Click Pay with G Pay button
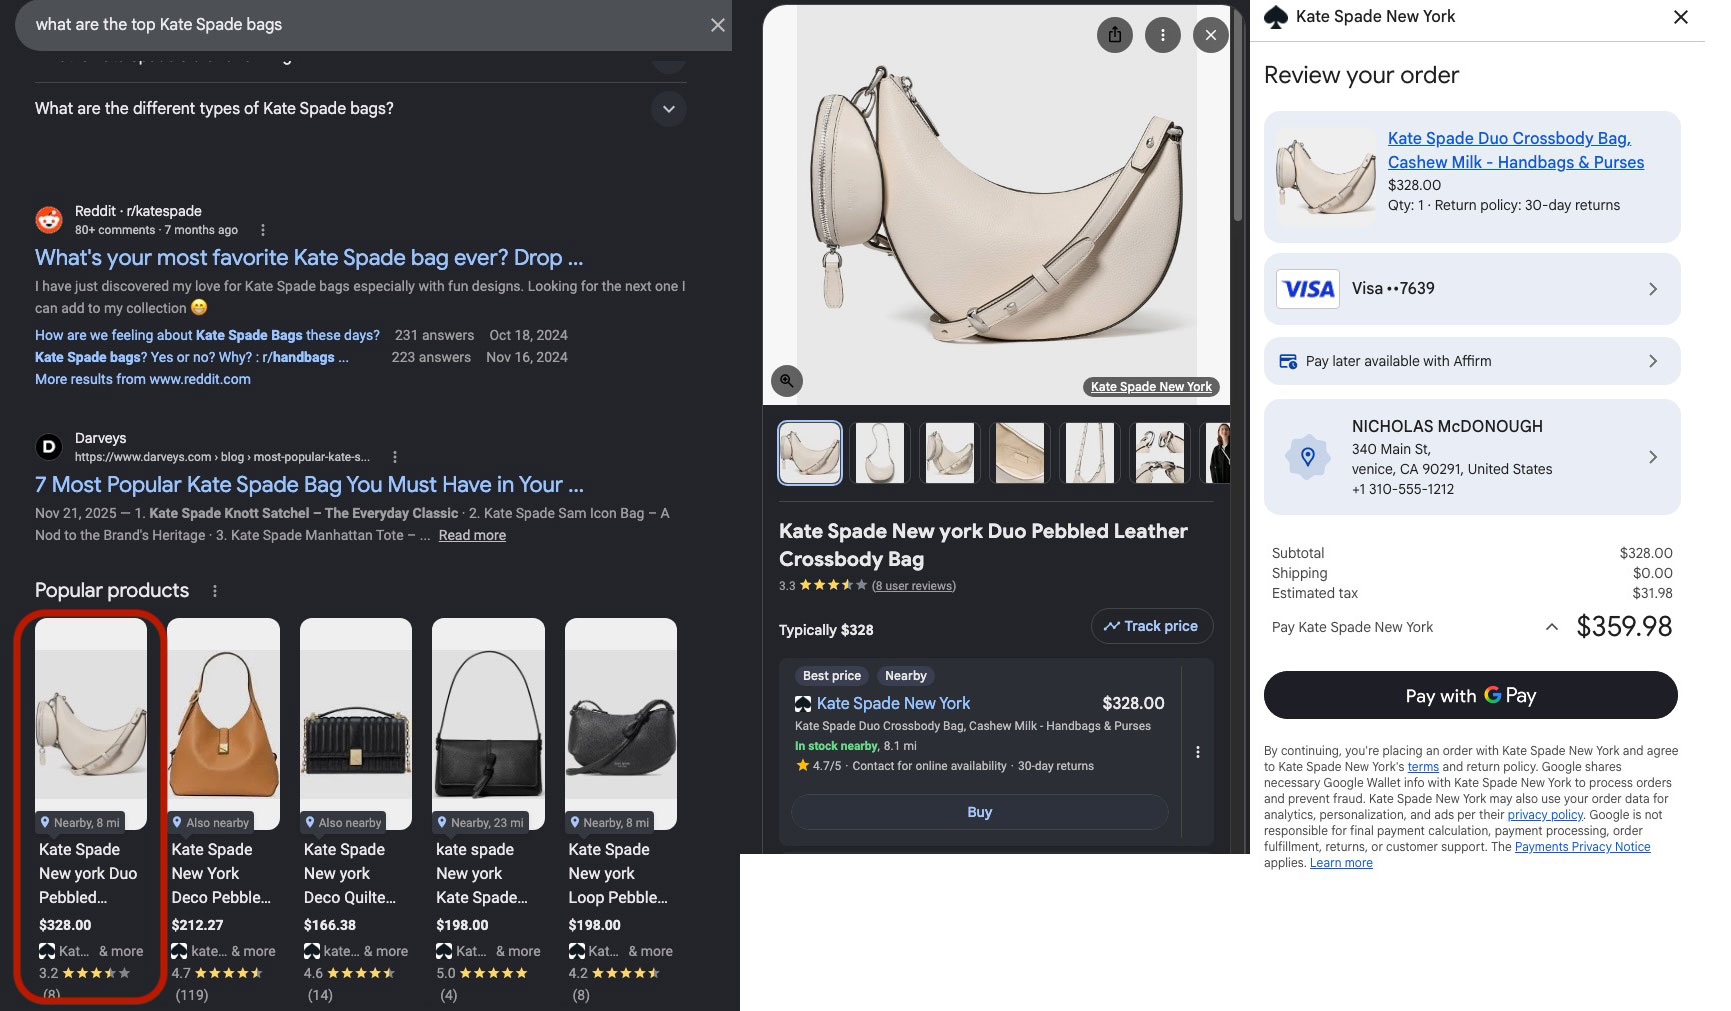The height and width of the screenshot is (1011, 1731). click(1471, 695)
